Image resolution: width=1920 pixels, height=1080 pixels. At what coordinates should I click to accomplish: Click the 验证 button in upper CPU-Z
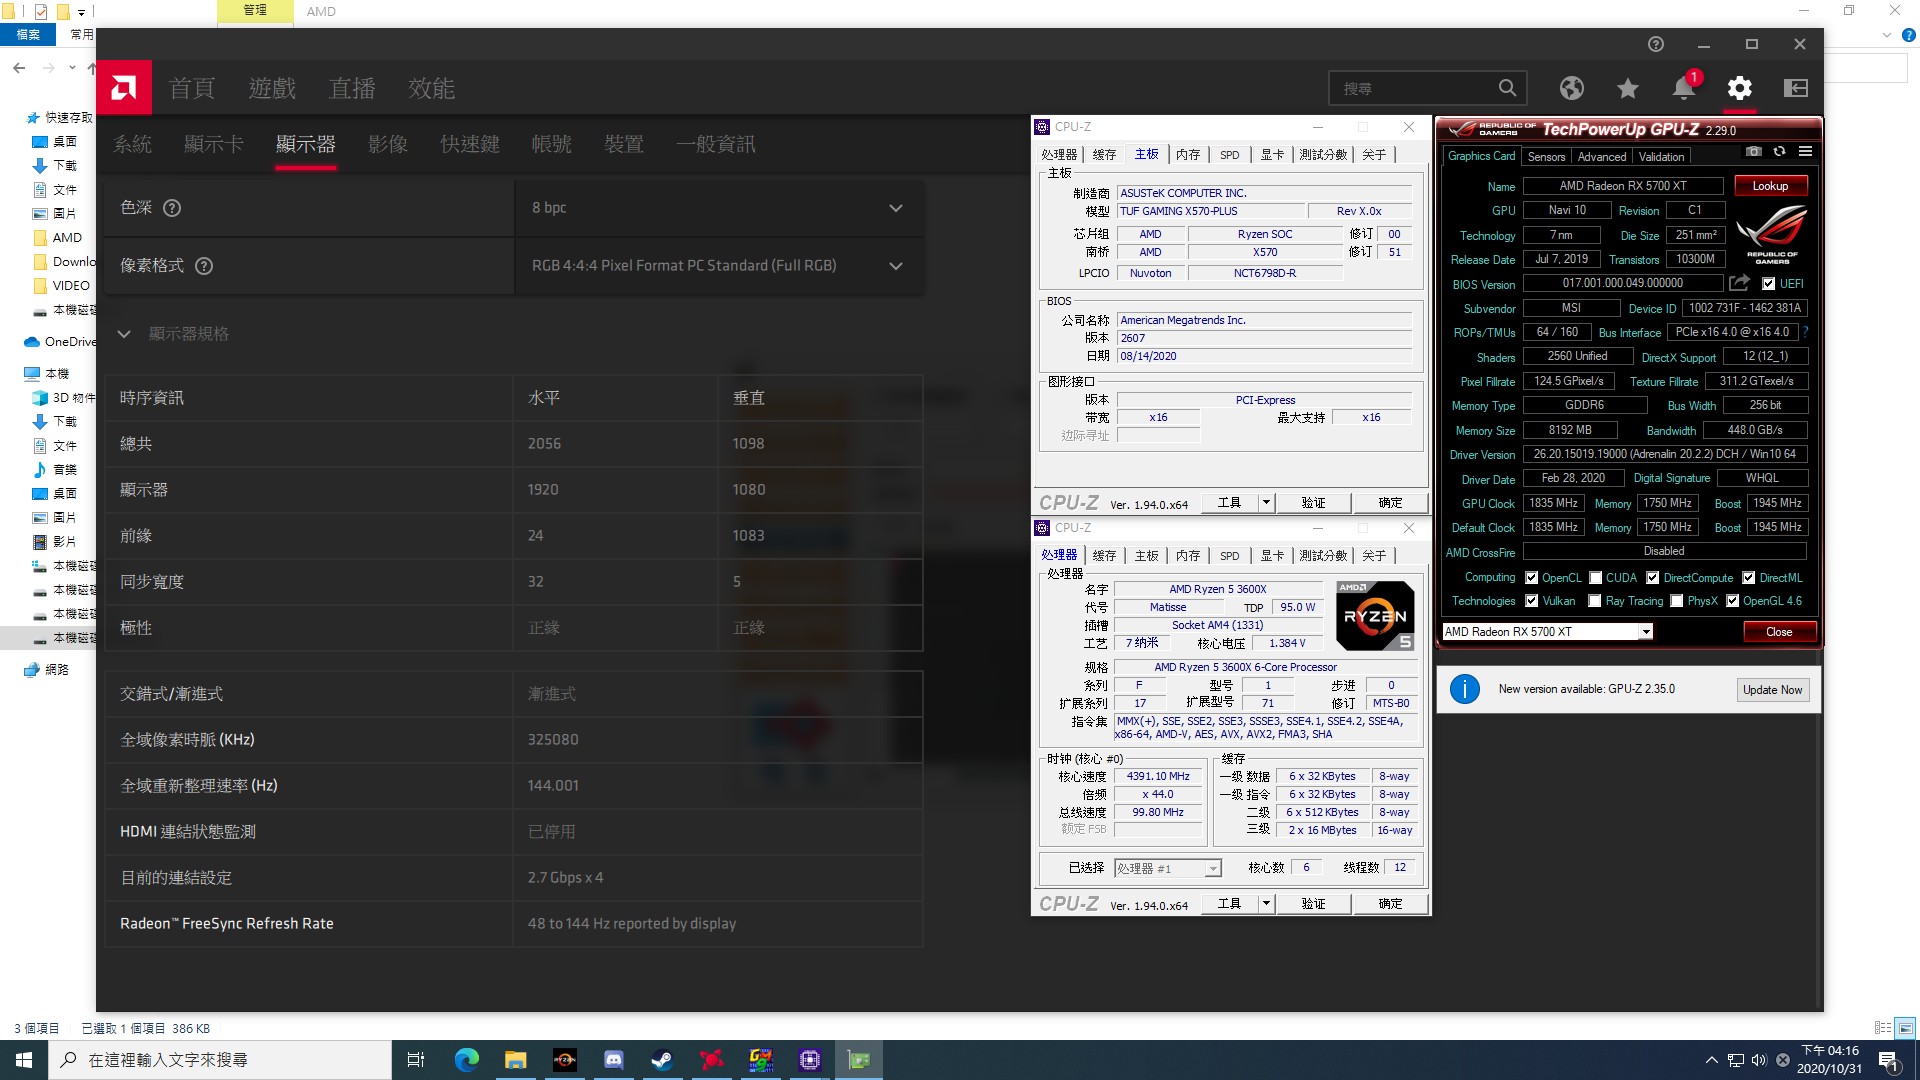(x=1313, y=503)
